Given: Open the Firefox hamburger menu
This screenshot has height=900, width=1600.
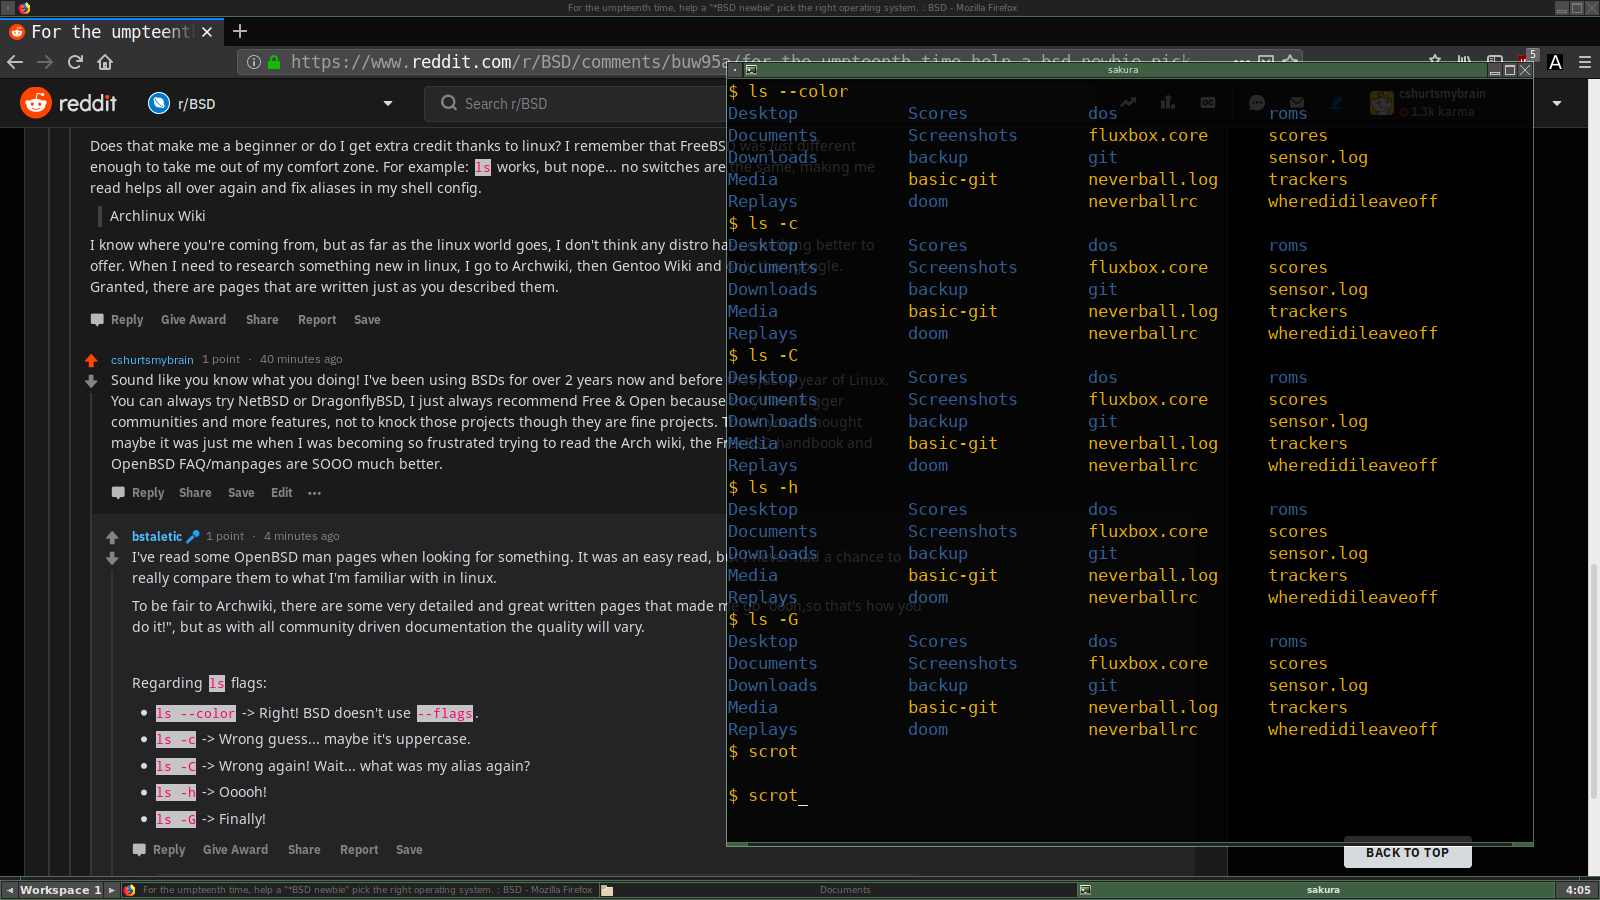Looking at the screenshot, I should (1585, 62).
